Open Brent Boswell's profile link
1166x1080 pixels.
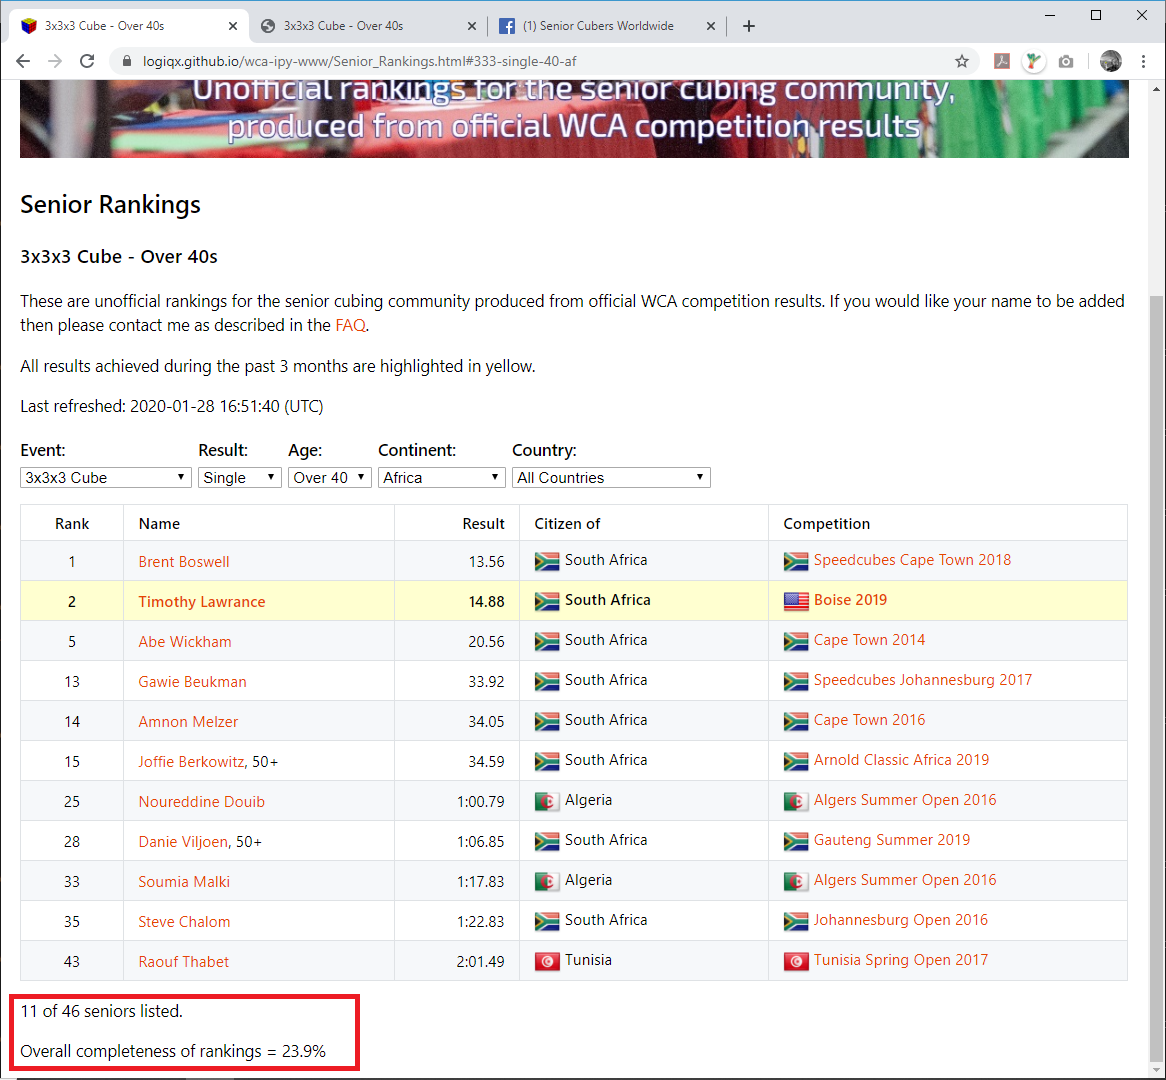coord(184,562)
